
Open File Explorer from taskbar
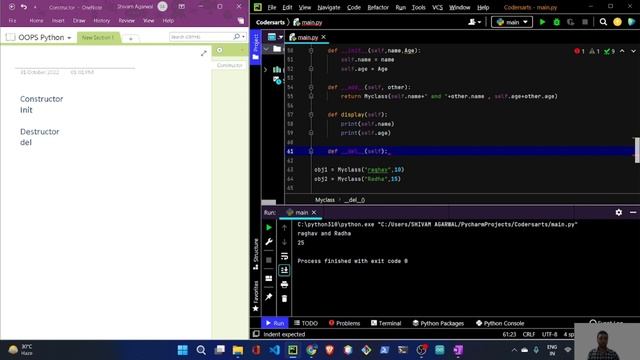(x=238, y=350)
